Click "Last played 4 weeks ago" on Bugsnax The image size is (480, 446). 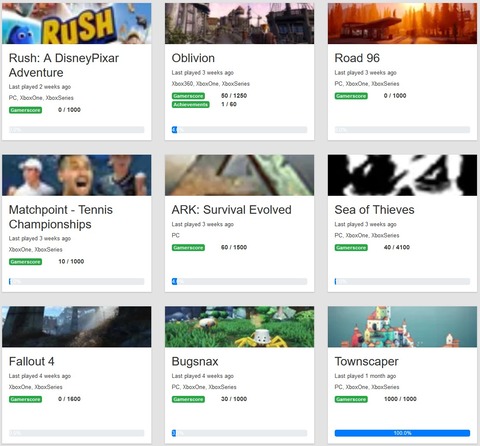tap(203, 376)
